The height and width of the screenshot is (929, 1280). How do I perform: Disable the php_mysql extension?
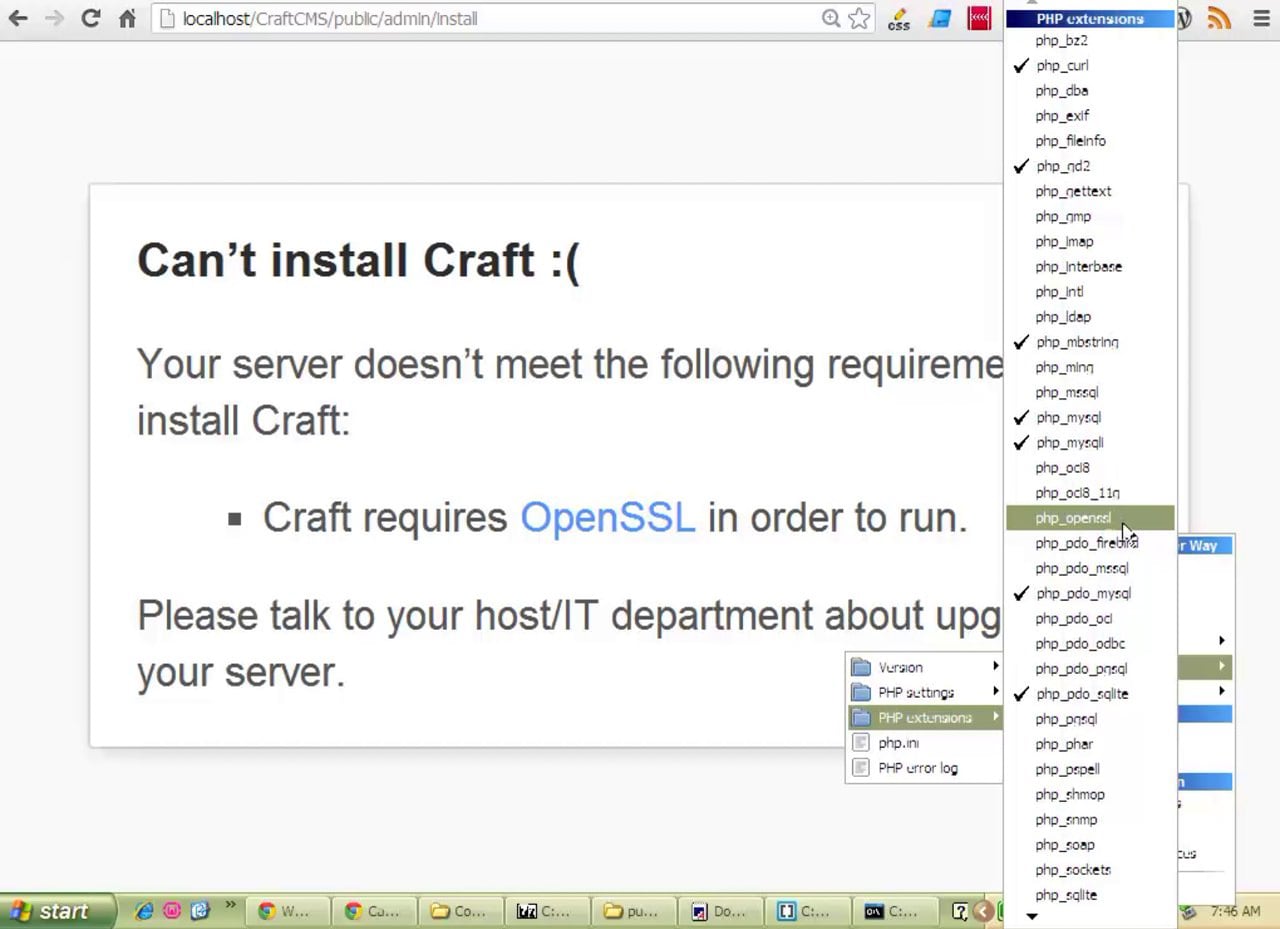[1090, 417]
